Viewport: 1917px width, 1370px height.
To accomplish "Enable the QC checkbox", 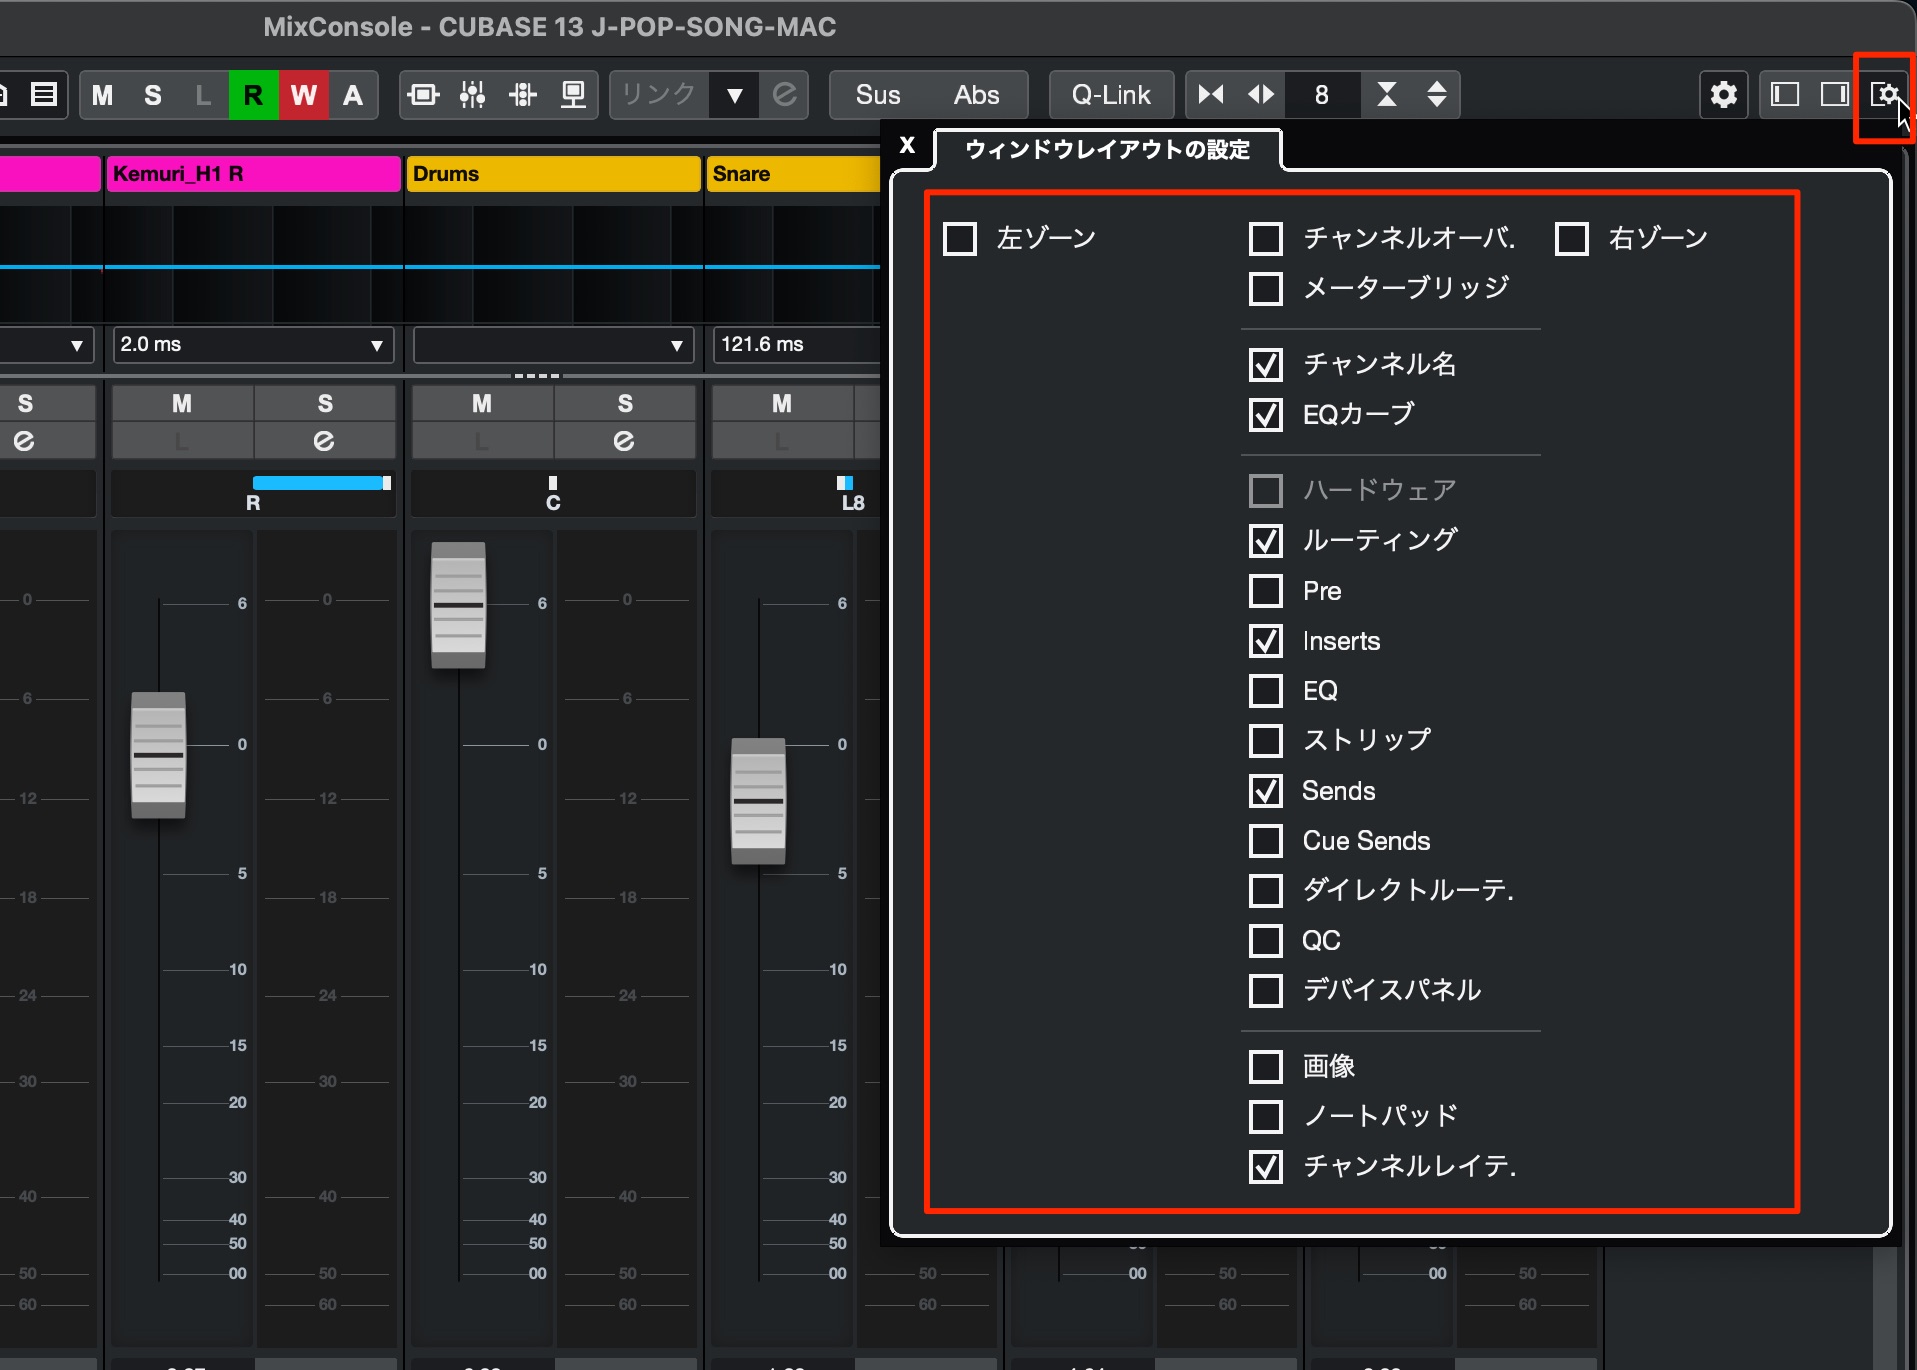I will (x=1266, y=941).
